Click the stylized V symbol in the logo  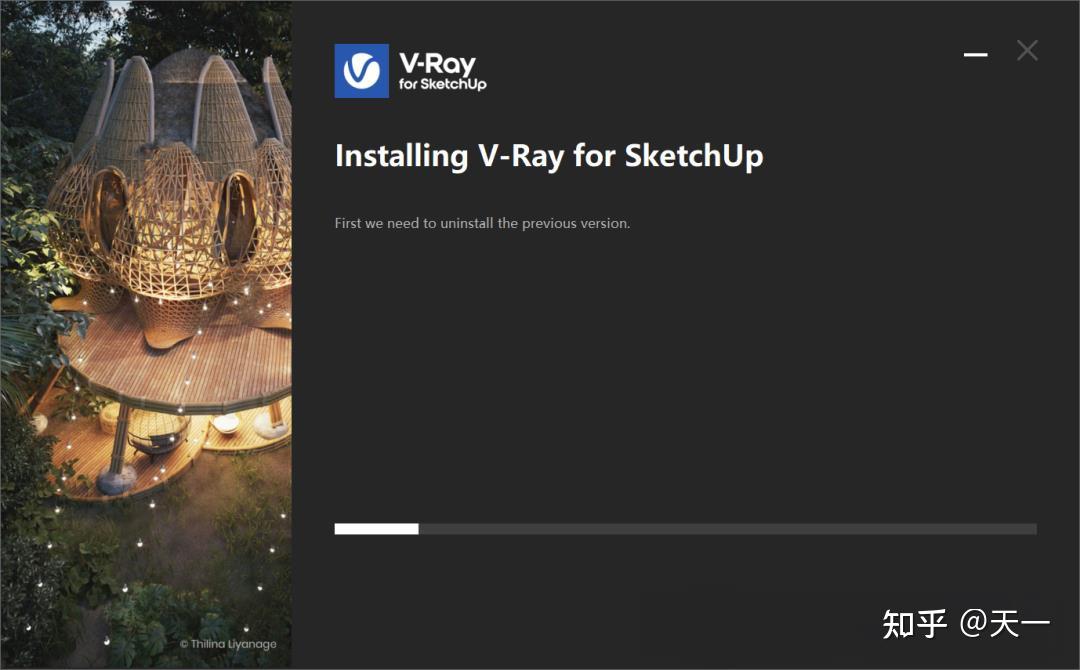pos(360,69)
